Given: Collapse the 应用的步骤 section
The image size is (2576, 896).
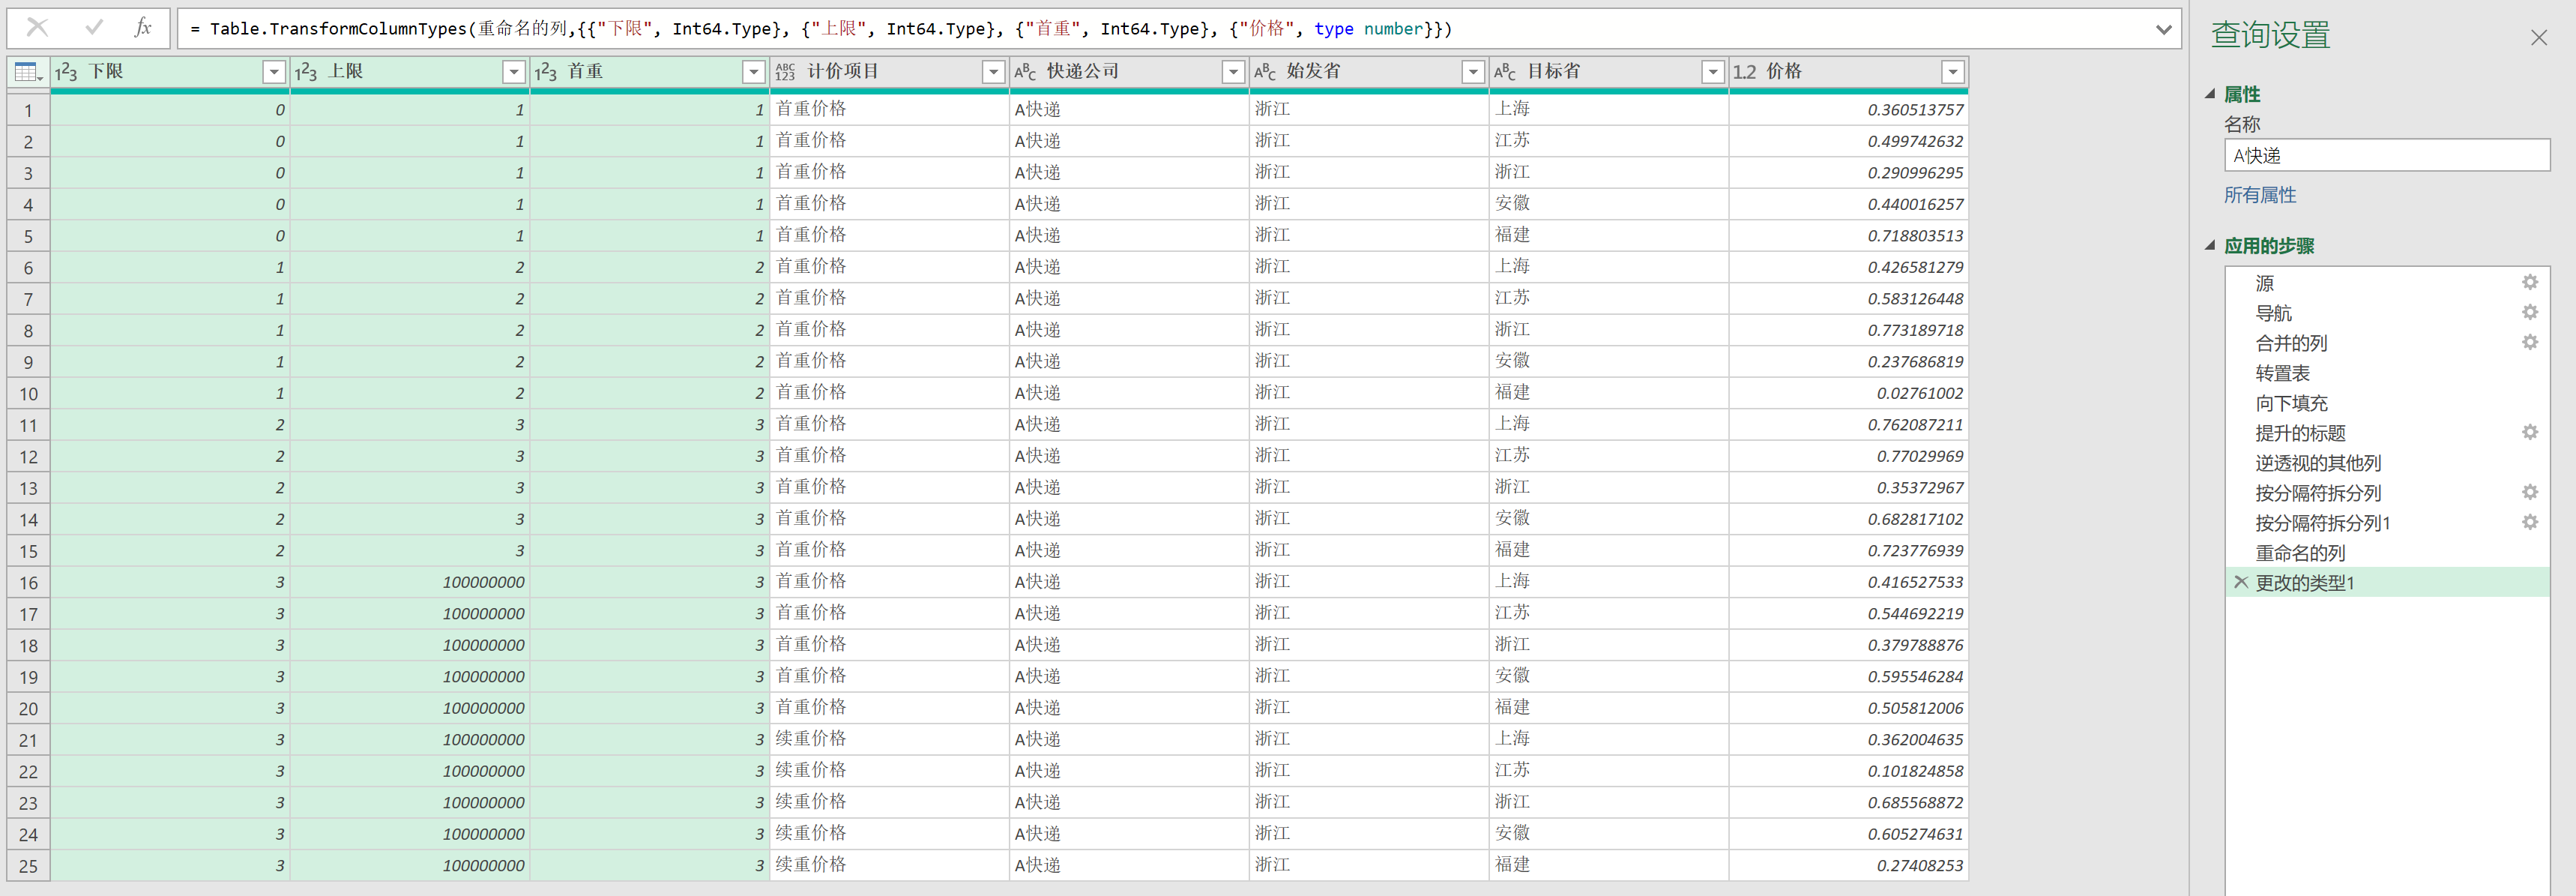Looking at the screenshot, I should pyautogui.click(x=2210, y=246).
